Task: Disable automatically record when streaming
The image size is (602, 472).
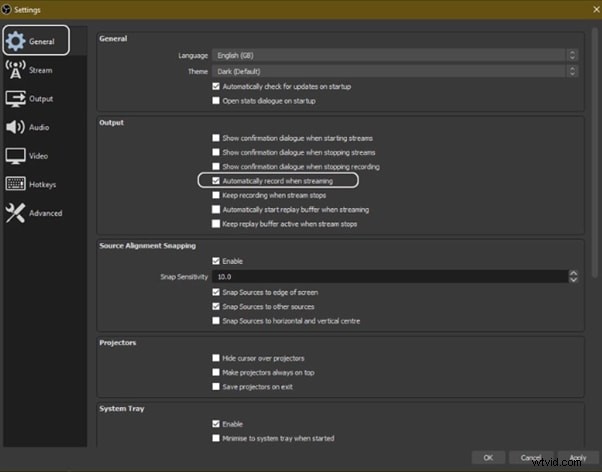Action: (216, 181)
